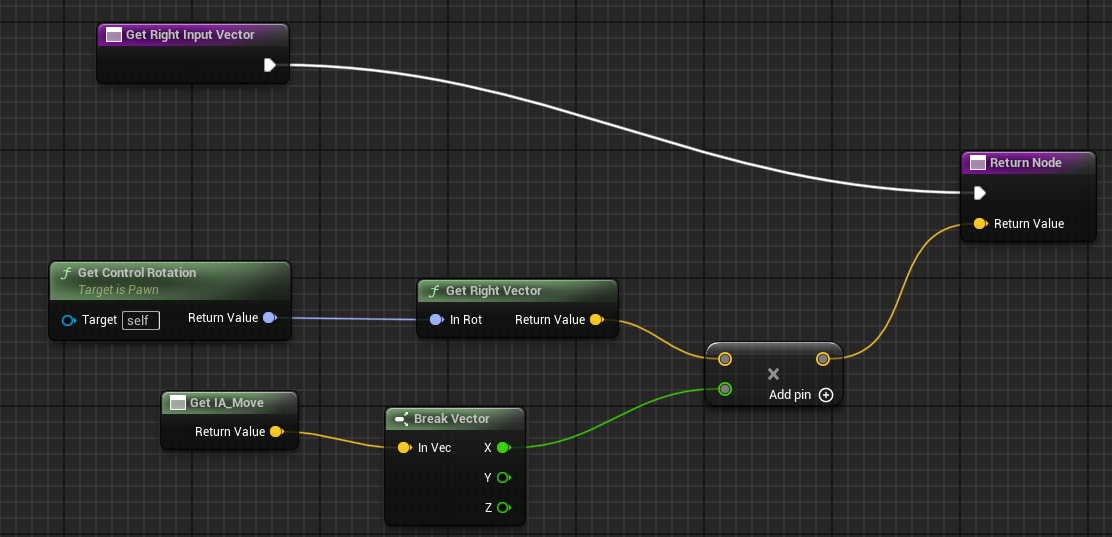Click the Target pin on Get Control Rotation
Viewport: 1112px width, 537px height.
(68, 320)
